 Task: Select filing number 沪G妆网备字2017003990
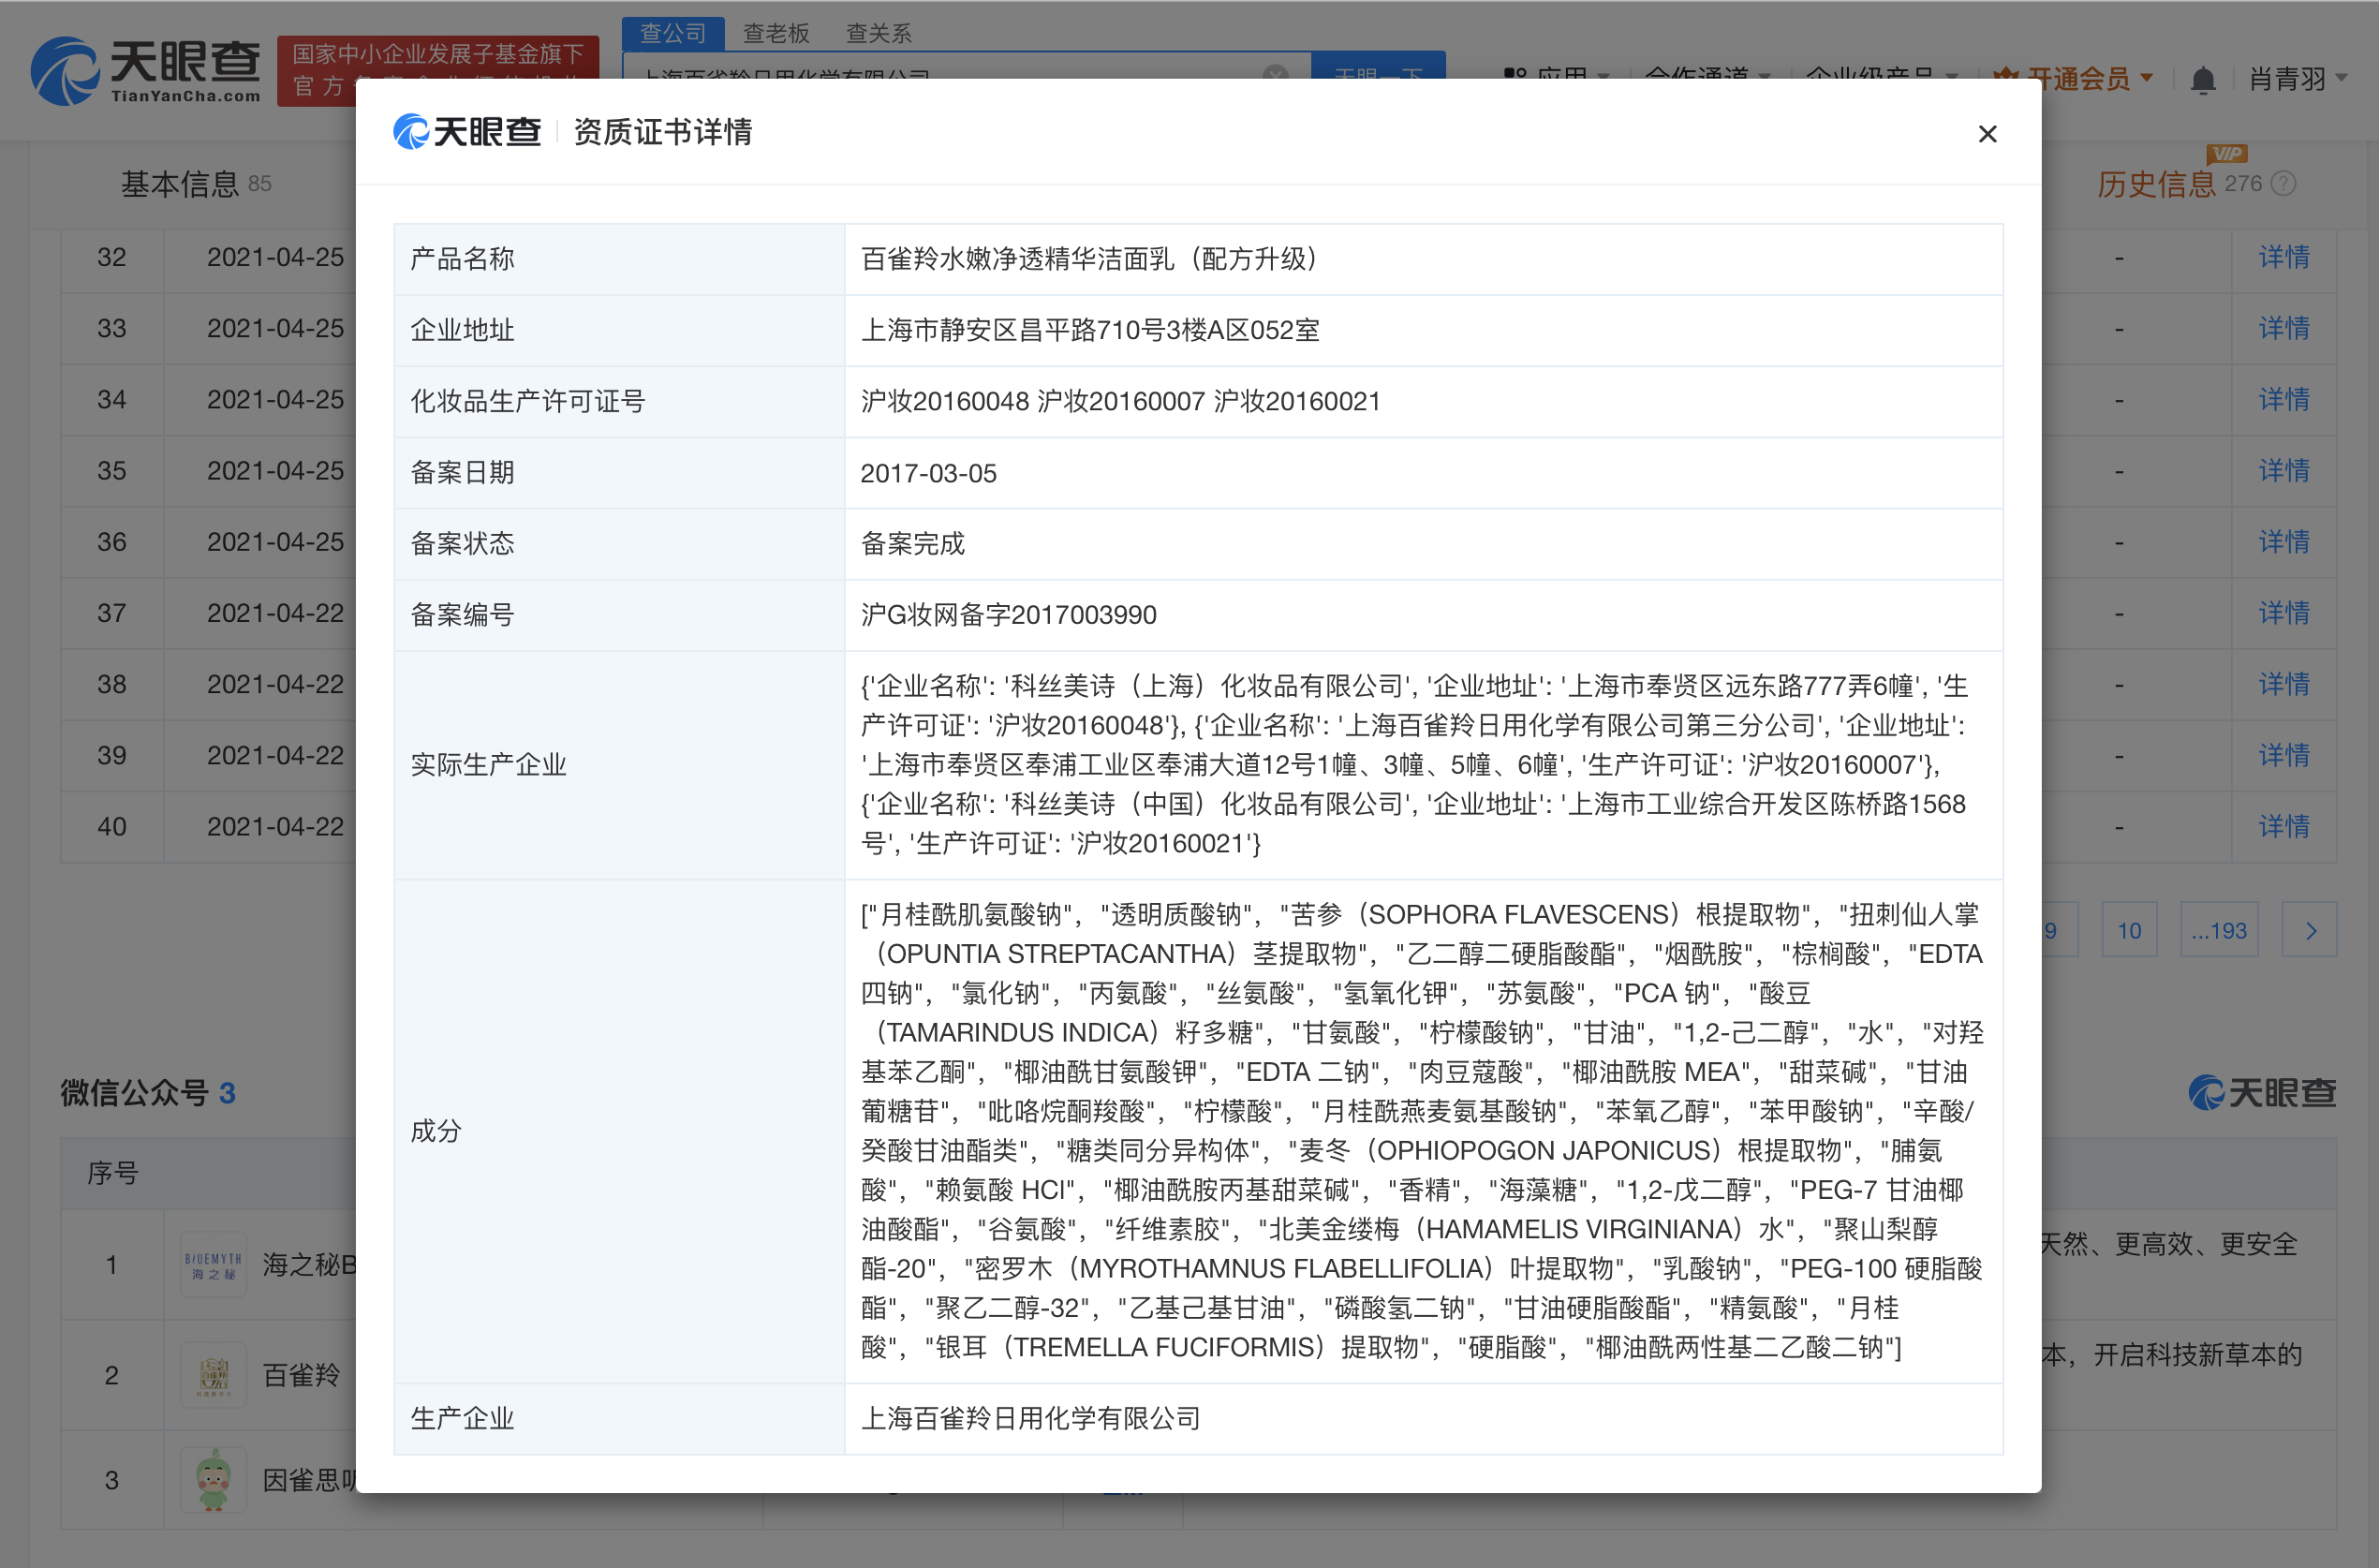1009,614
